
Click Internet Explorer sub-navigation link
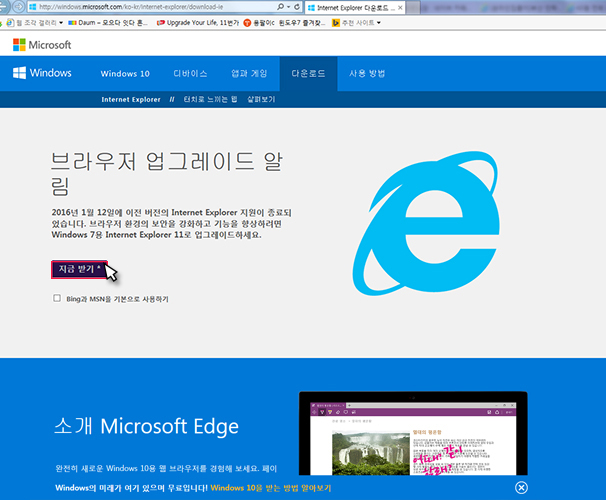131,99
